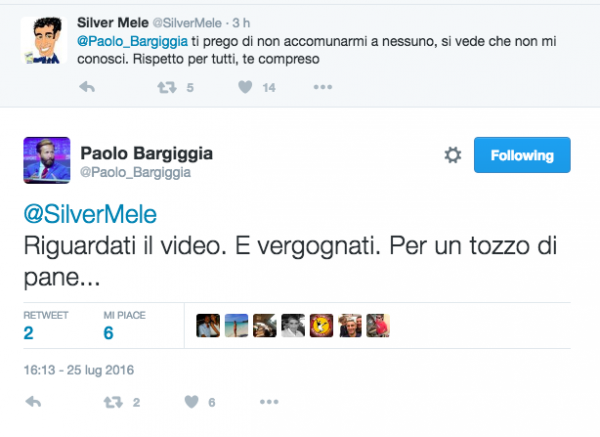
Task: Open more options on Paolo Bargiggia's tweet
Action: [269, 402]
